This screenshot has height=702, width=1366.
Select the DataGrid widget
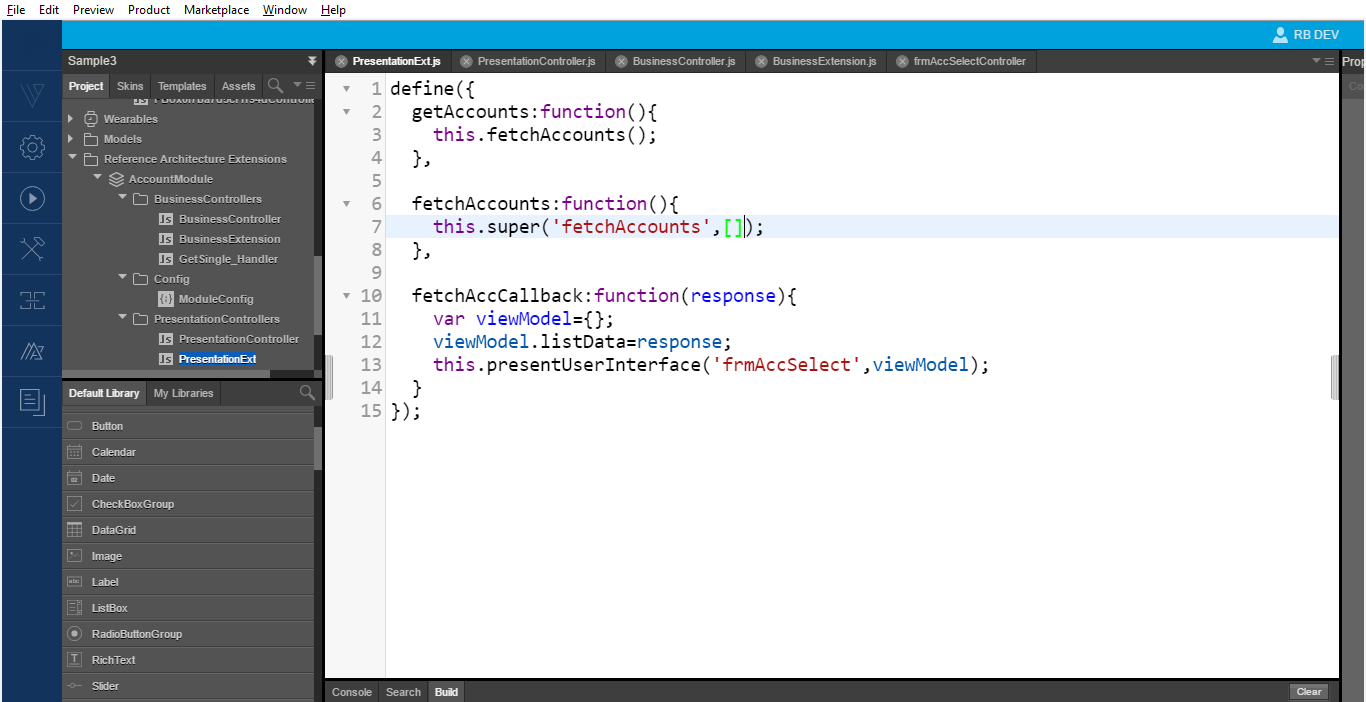(x=188, y=530)
